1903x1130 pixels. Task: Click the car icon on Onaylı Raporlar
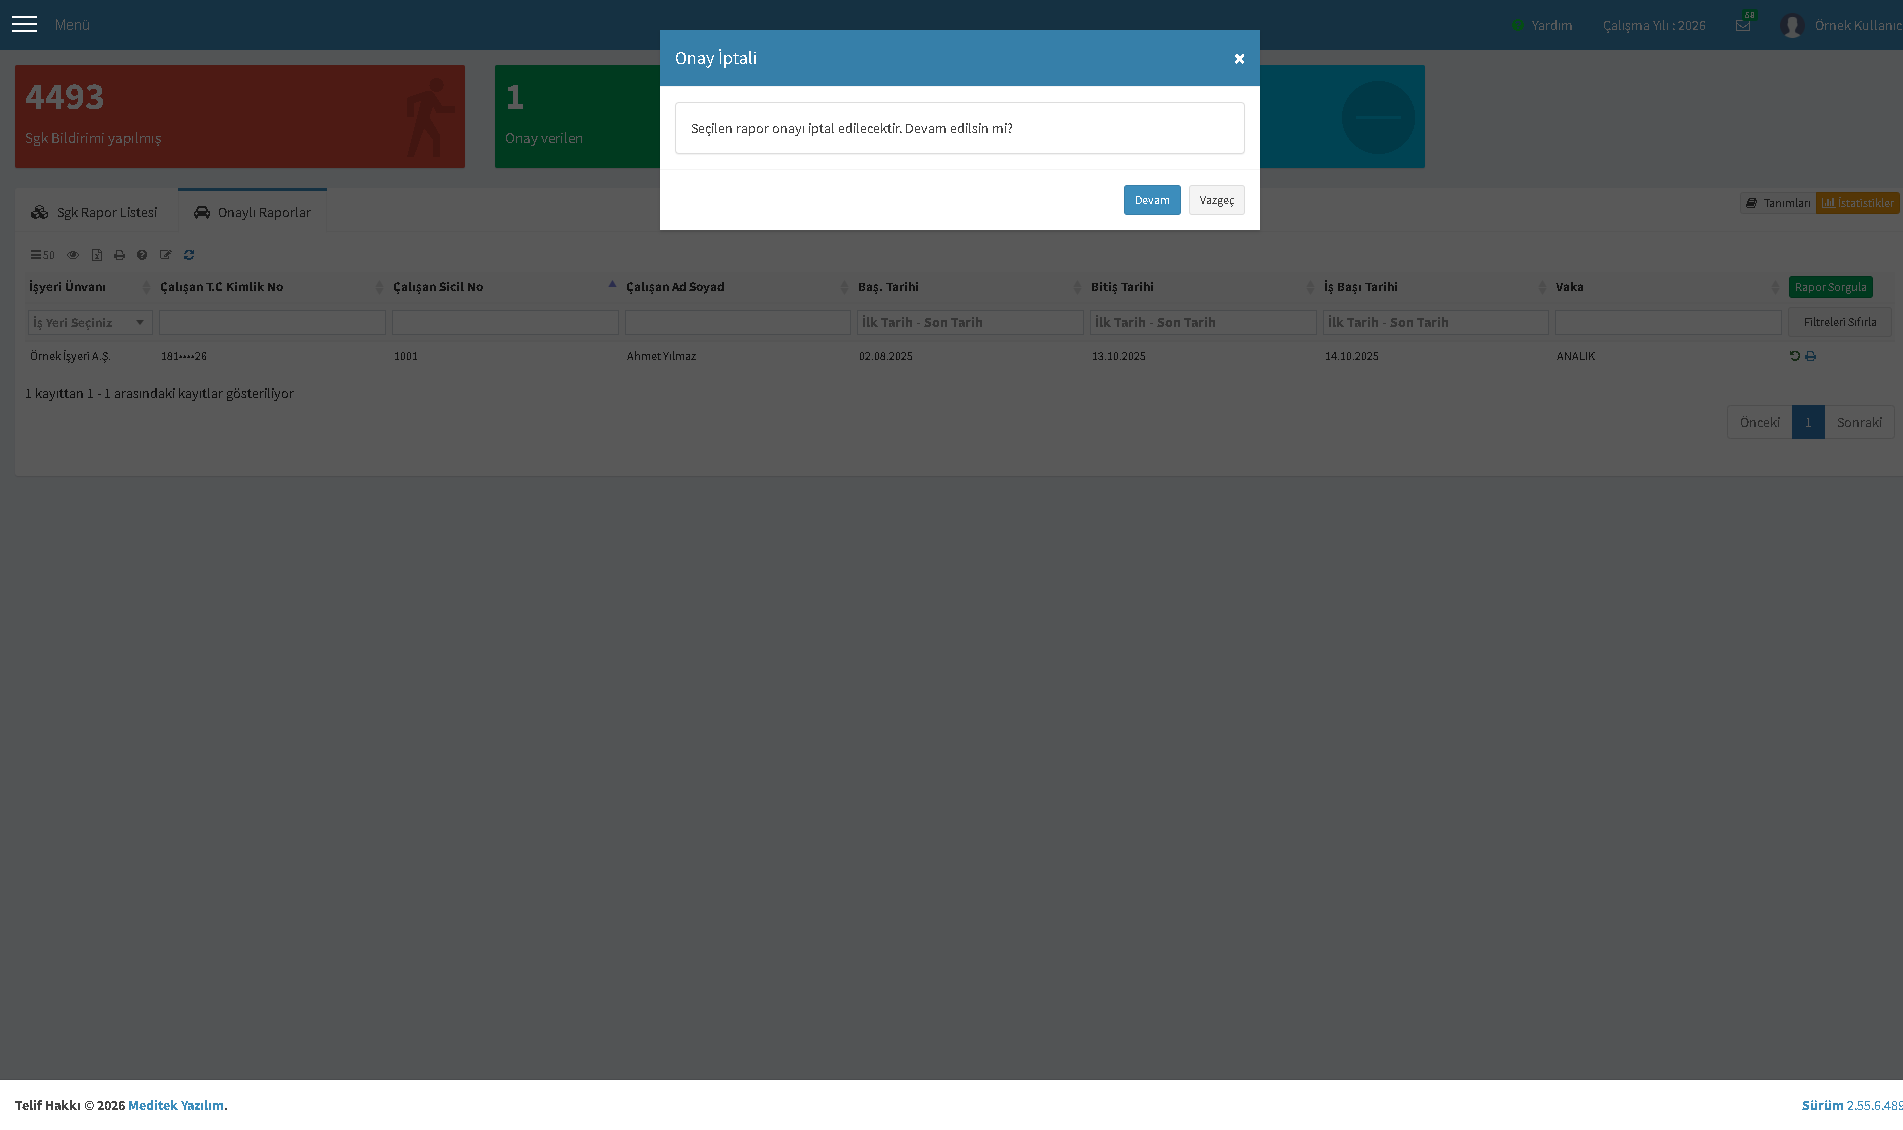(x=202, y=212)
